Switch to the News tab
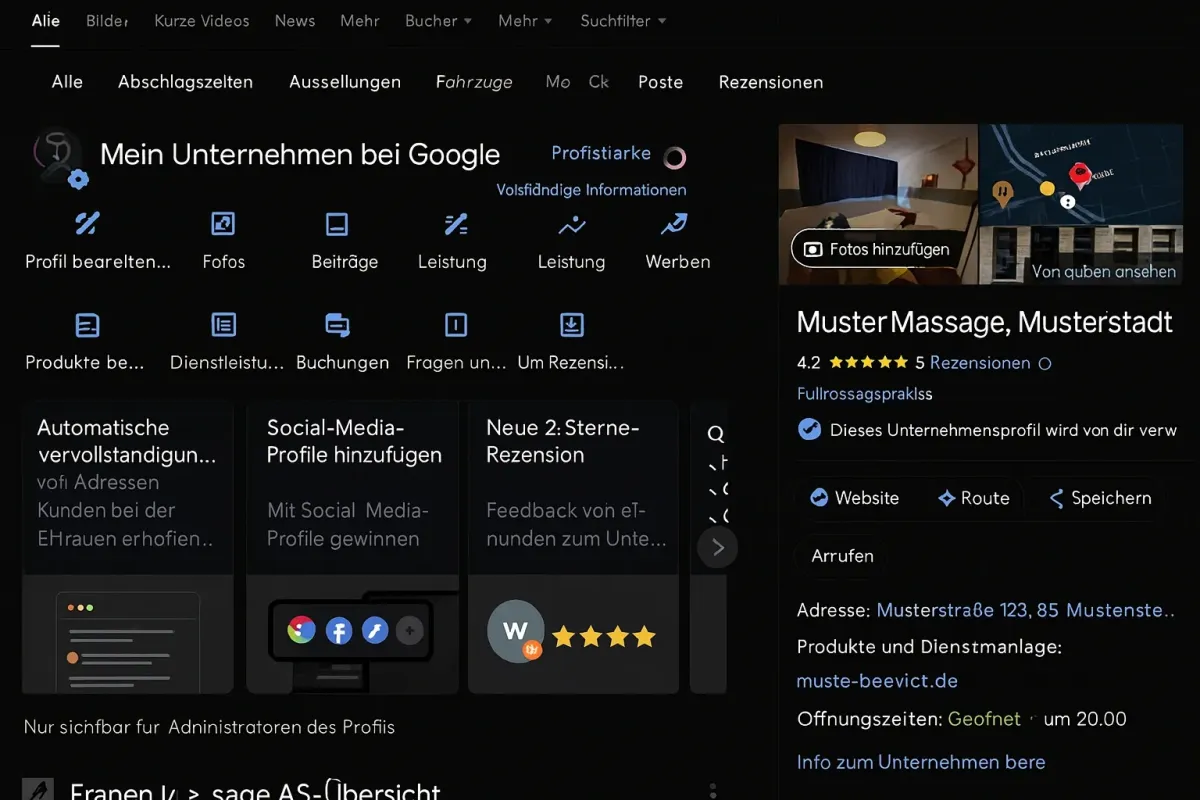The height and width of the screenshot is (800, 1200). pyautogui.click(x=295, y=20)
